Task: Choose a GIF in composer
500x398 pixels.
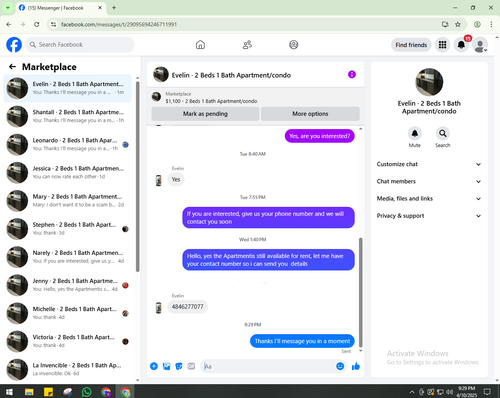Action: pos(191,366)
